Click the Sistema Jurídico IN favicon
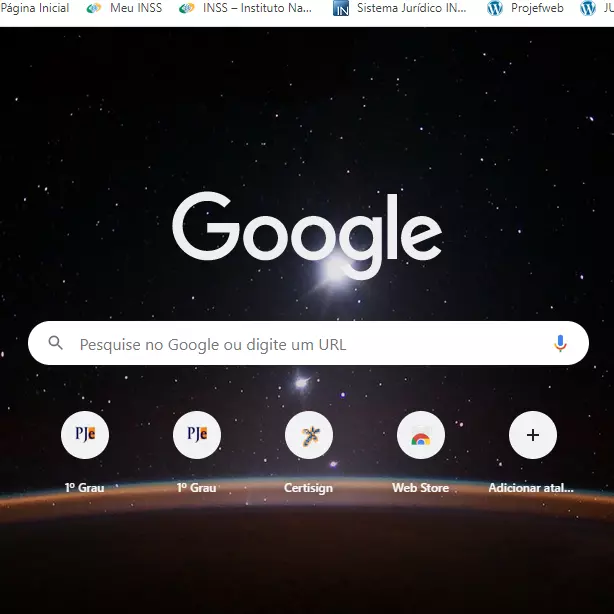This screenshot has height=614, width=614. [x=341, y=8]
